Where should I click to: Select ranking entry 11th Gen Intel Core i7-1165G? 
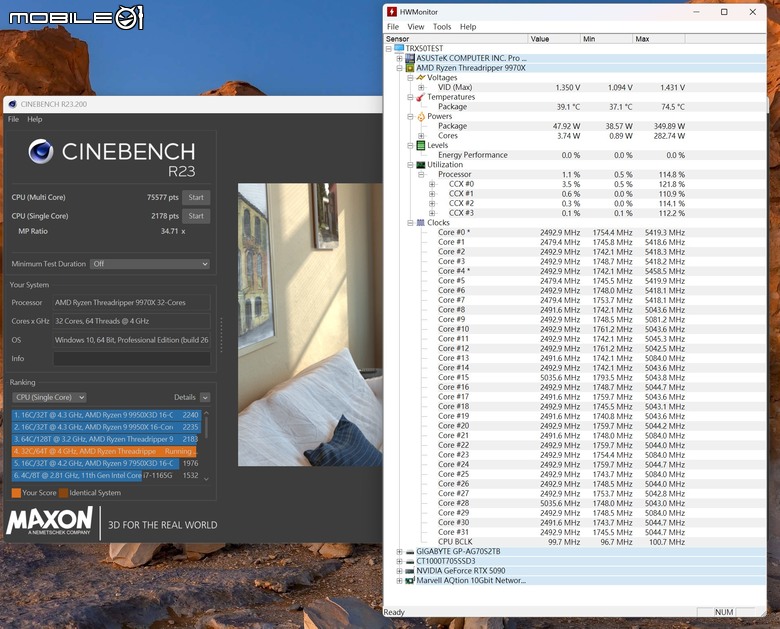106,476
